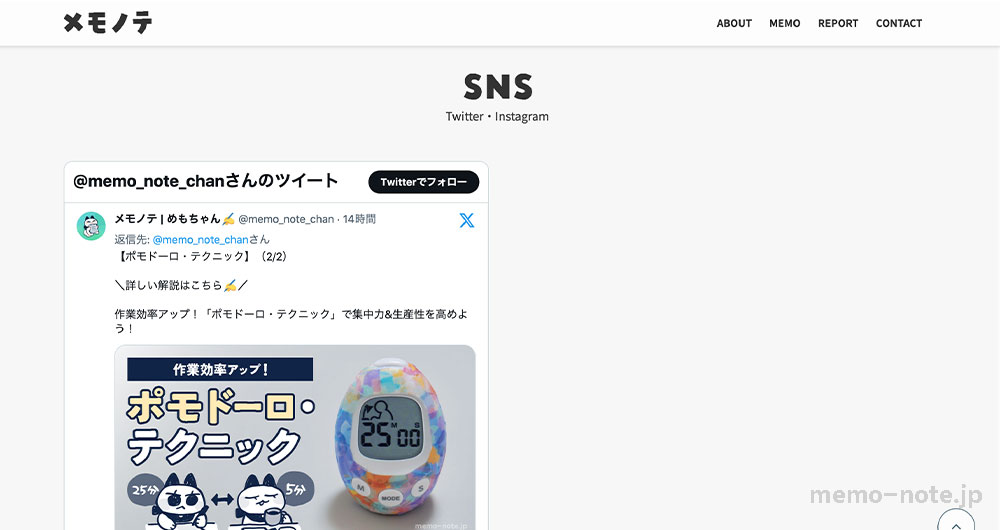Click the SNS section heading
This screenshot has height=530, width=1000.
498,87
